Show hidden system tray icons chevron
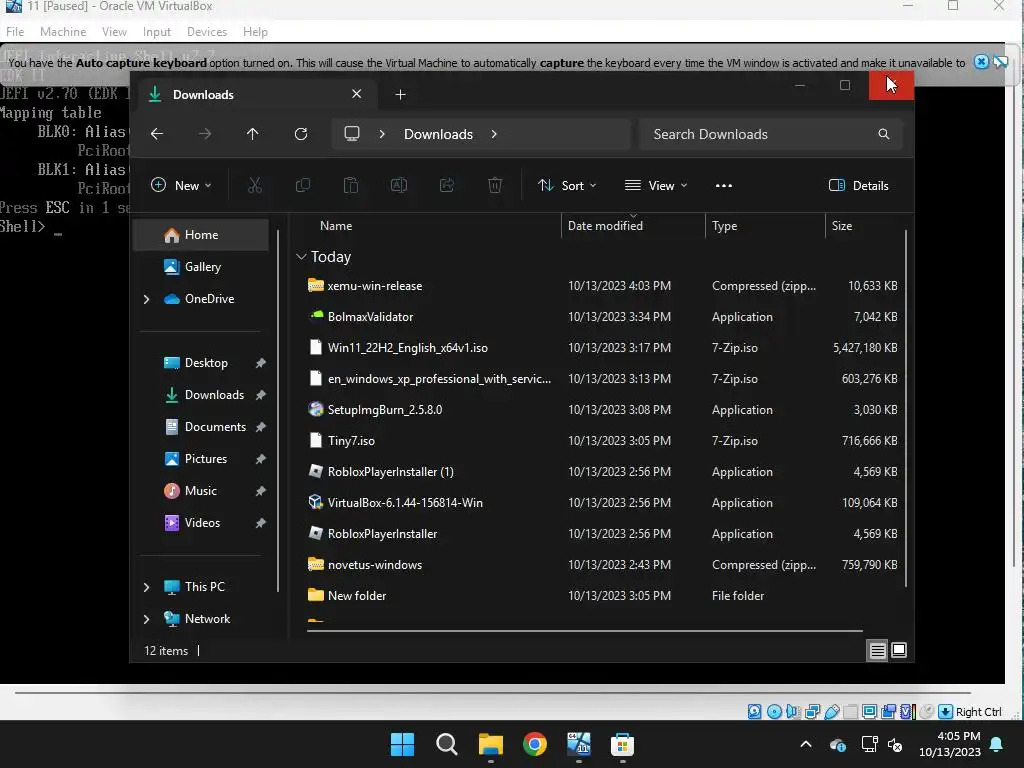 pos(806,744)
